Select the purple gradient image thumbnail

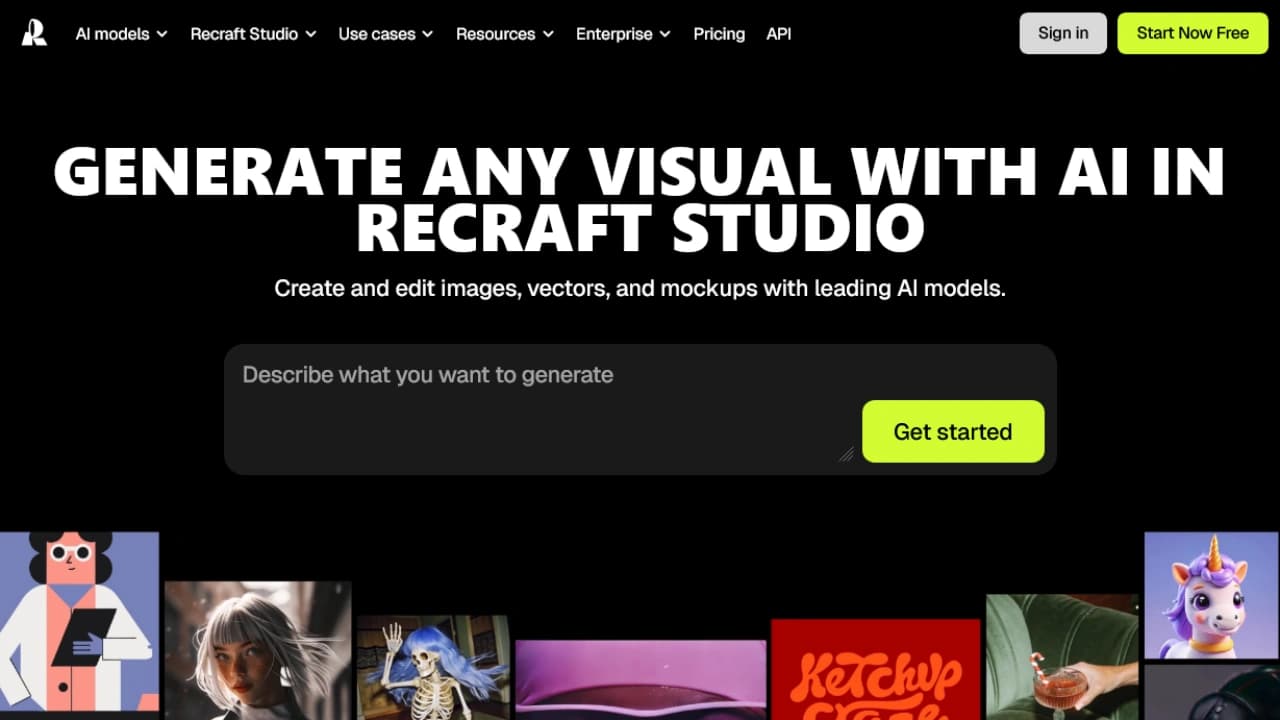point(640,680)
